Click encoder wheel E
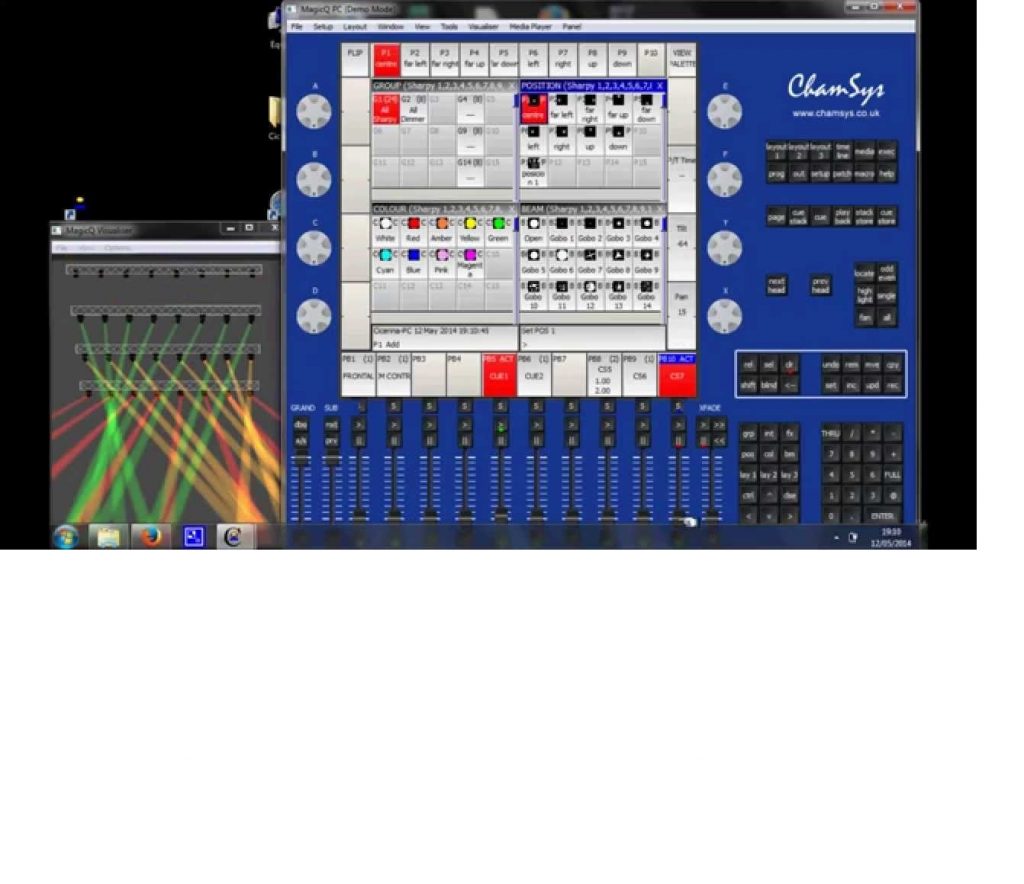 click(725, 112)
